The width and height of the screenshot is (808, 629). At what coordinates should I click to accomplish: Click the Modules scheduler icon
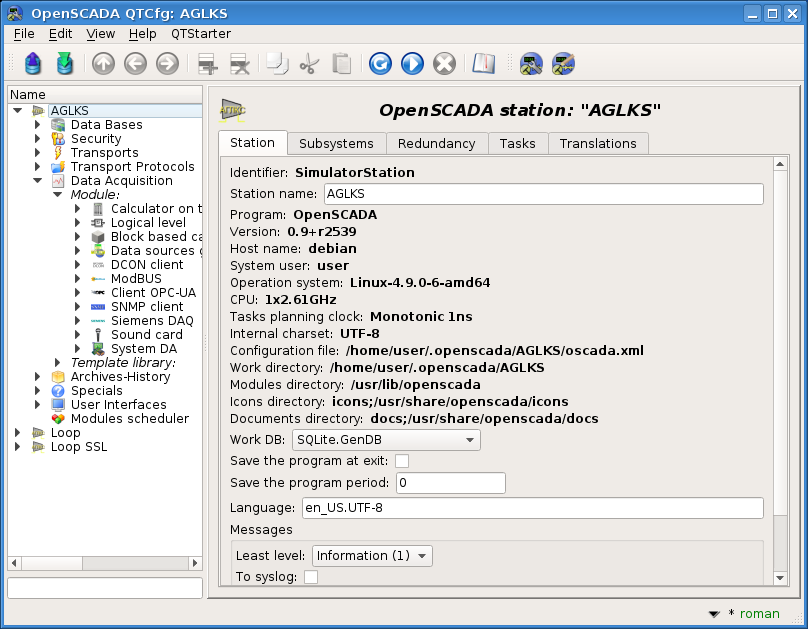[x=58, y=418]
